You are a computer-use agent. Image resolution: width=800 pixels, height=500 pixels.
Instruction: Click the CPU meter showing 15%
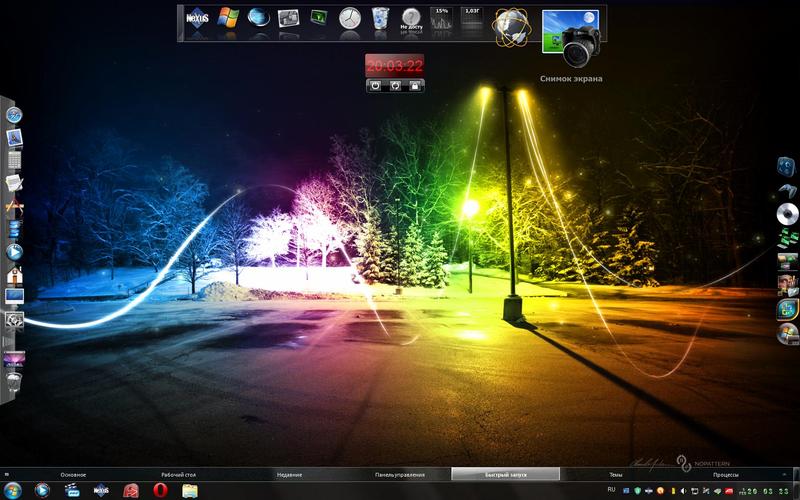(442, 19)
